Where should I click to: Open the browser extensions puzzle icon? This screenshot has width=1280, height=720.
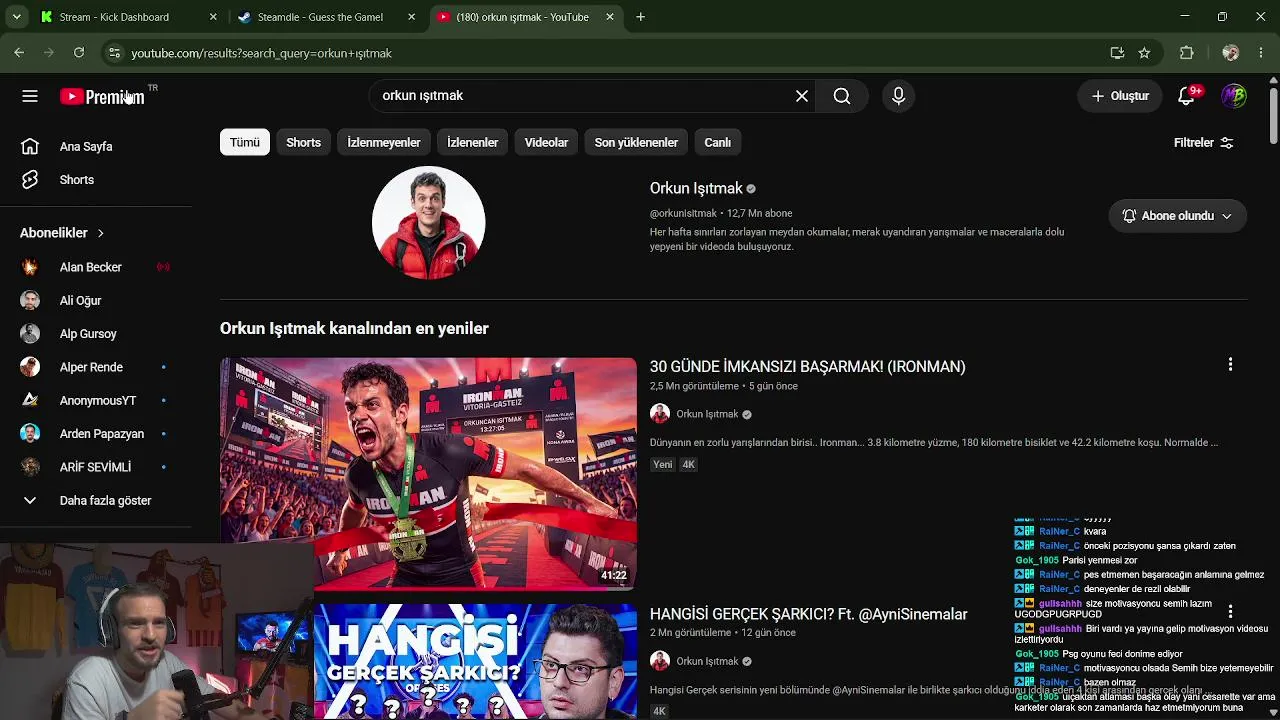pyautogui.click(x=1187, y=53)
